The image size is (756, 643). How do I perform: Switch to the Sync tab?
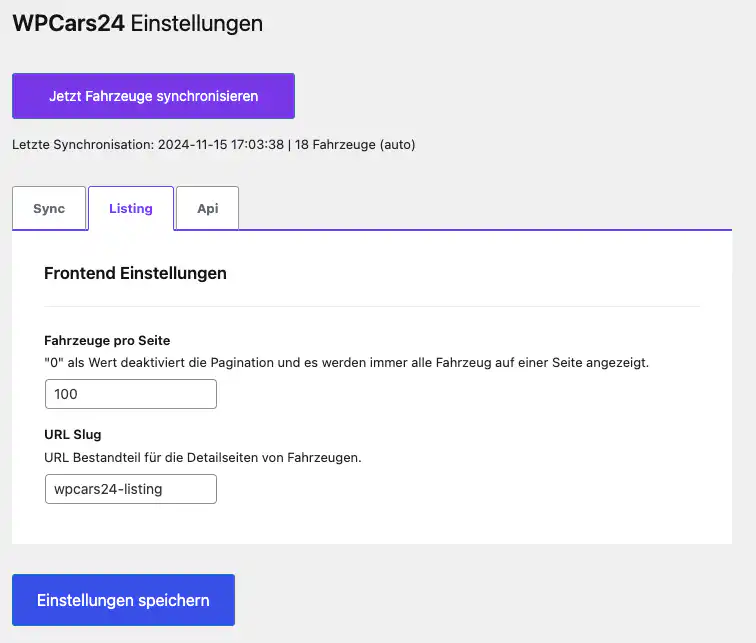click(49, 208)
